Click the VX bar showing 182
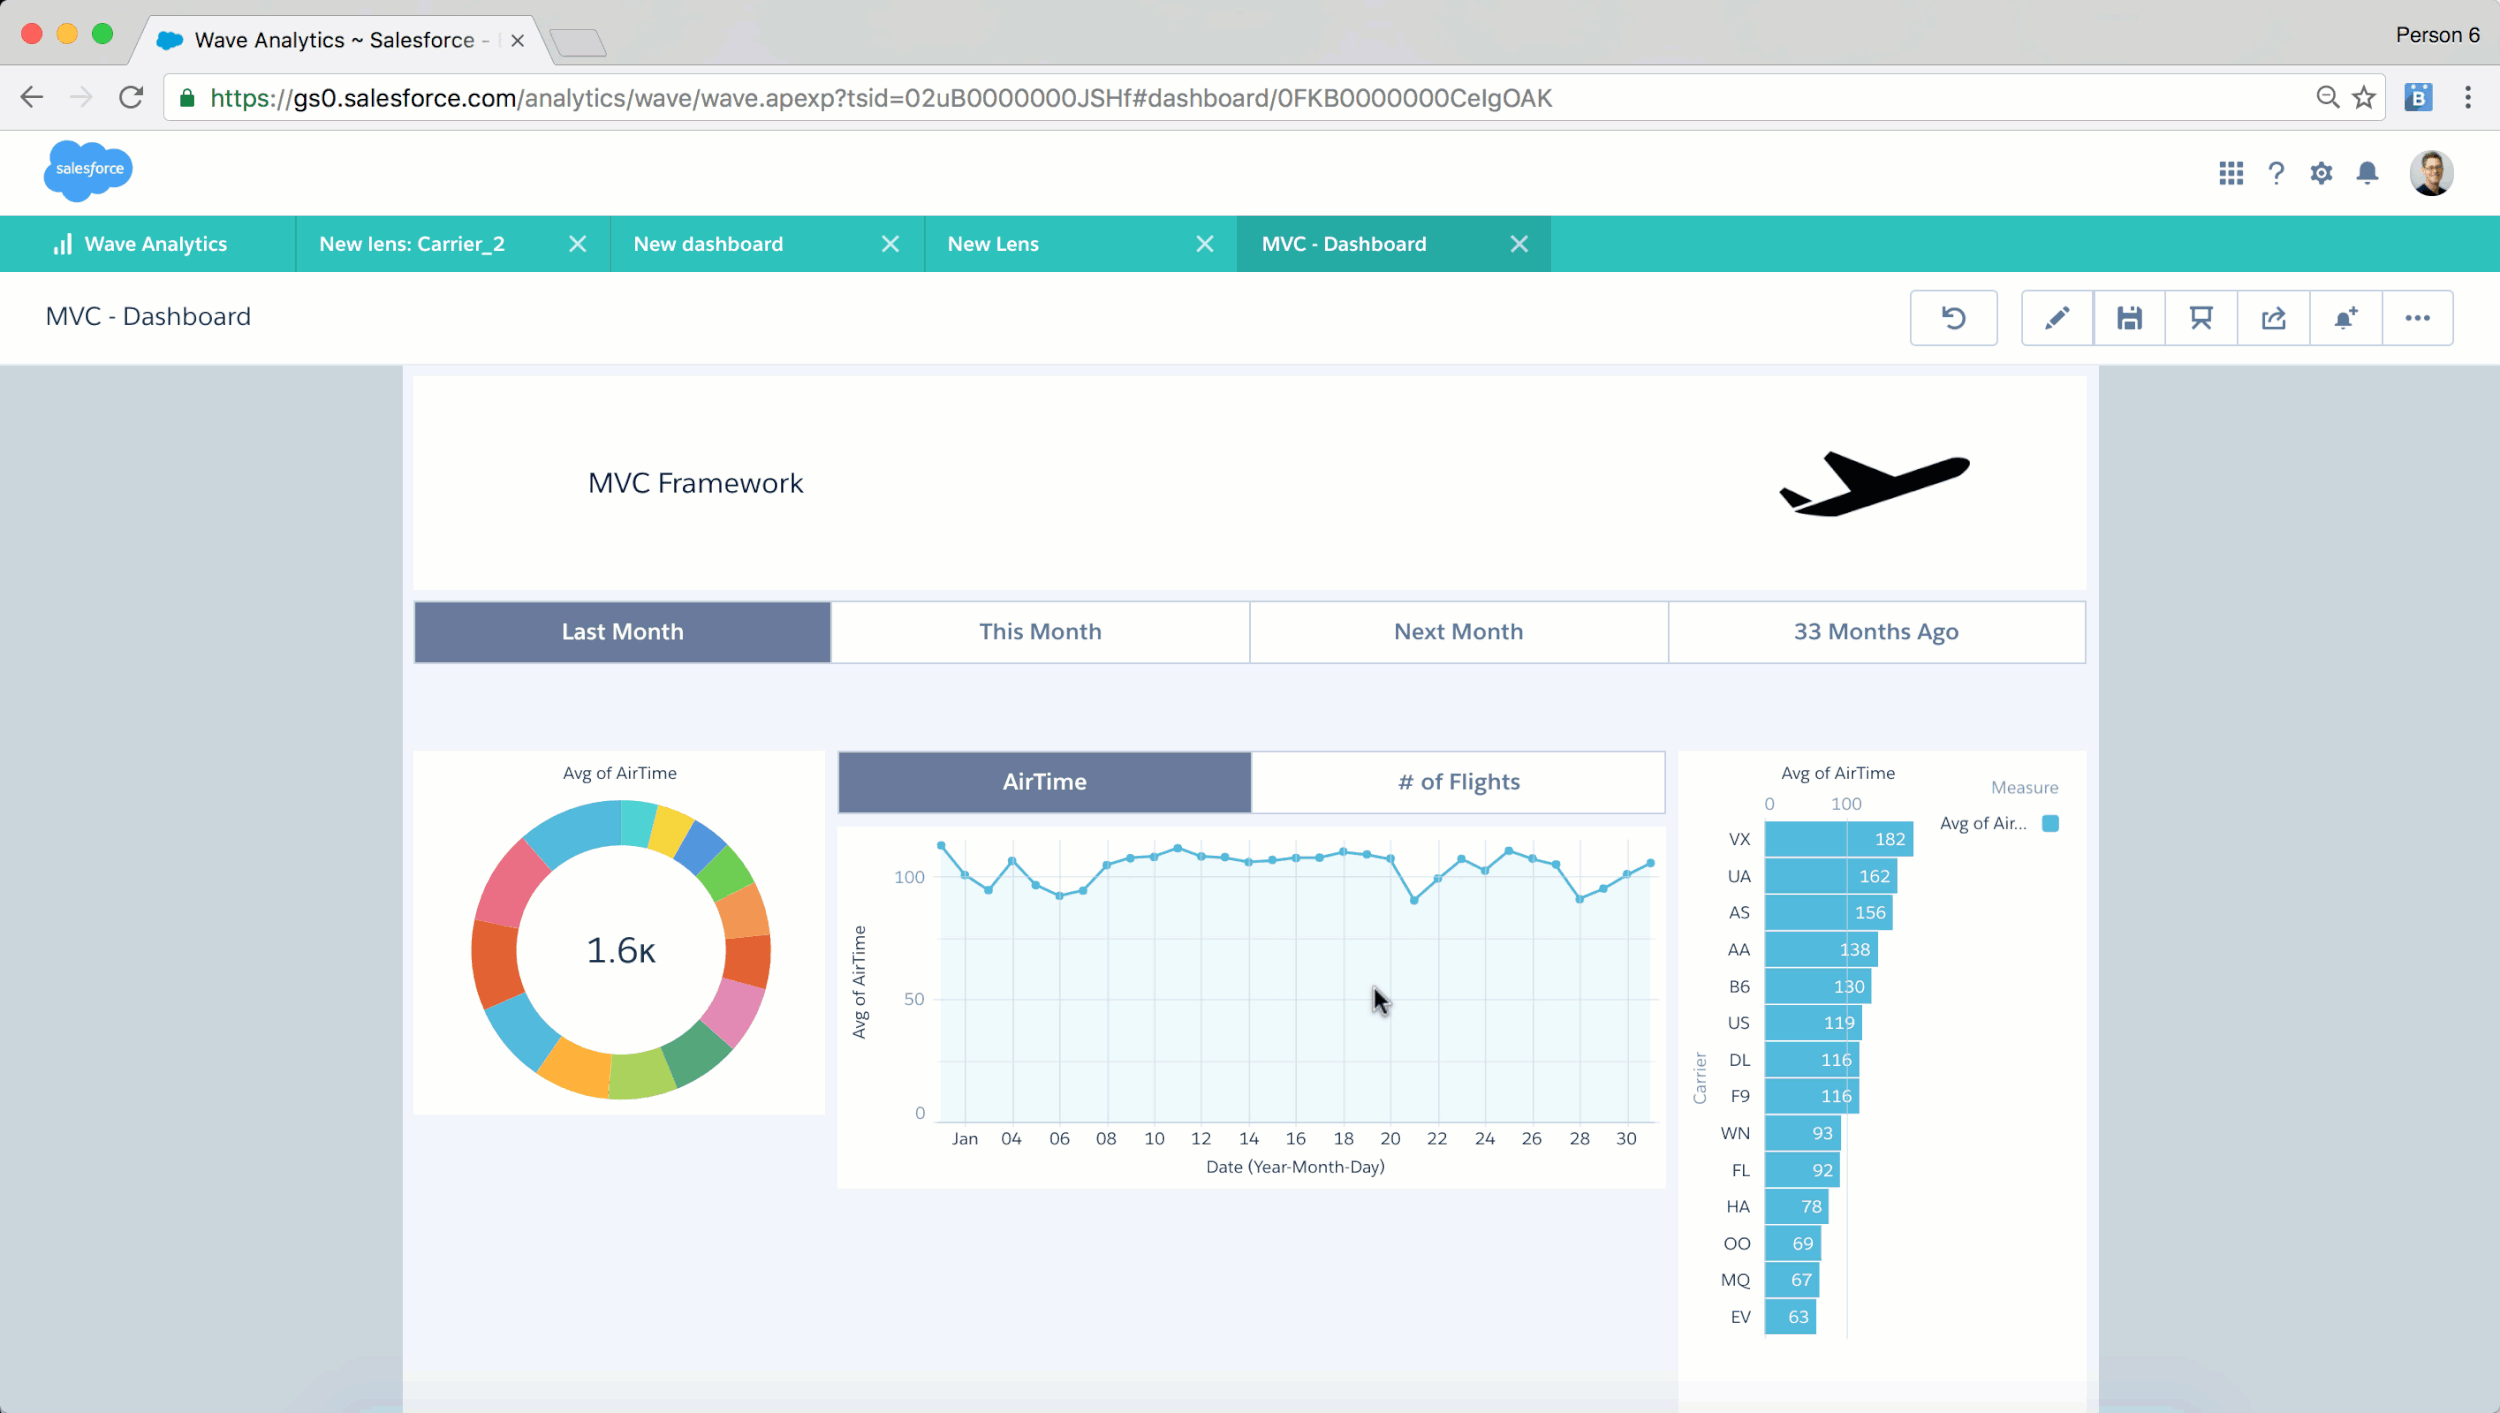2500x1413 pixels. point(1838,839)
